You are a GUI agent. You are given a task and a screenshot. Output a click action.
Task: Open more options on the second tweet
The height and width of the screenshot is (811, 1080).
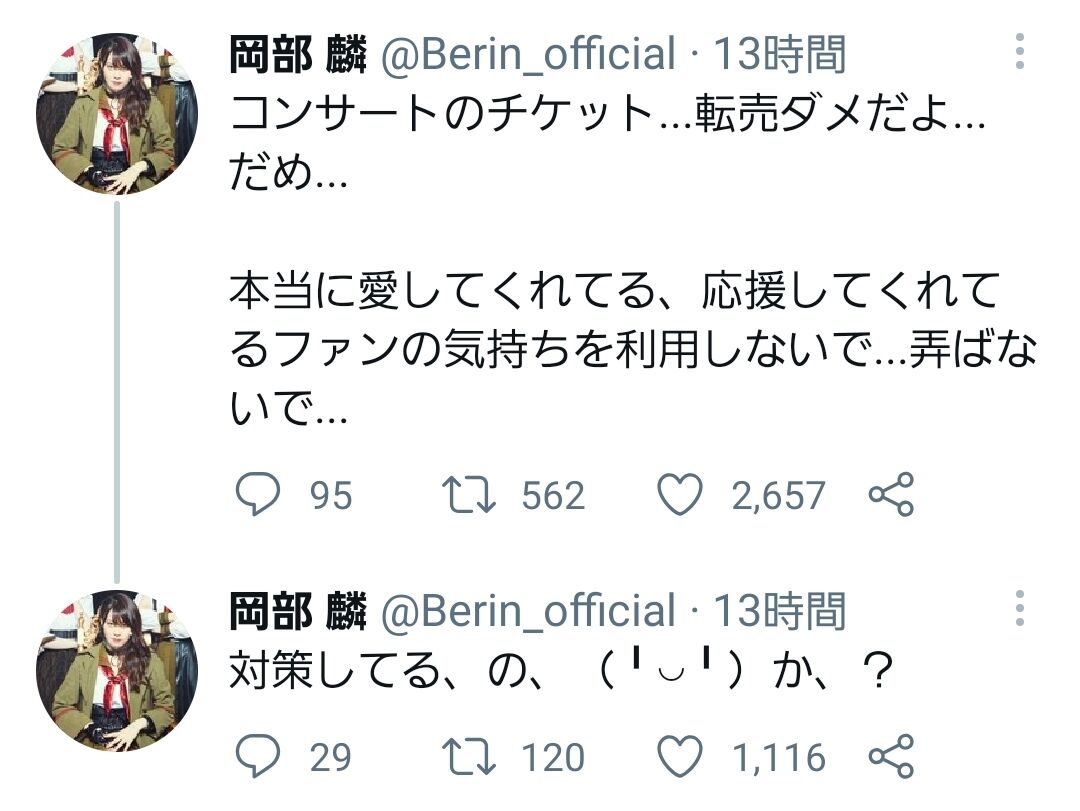[x=1019, y=608]
